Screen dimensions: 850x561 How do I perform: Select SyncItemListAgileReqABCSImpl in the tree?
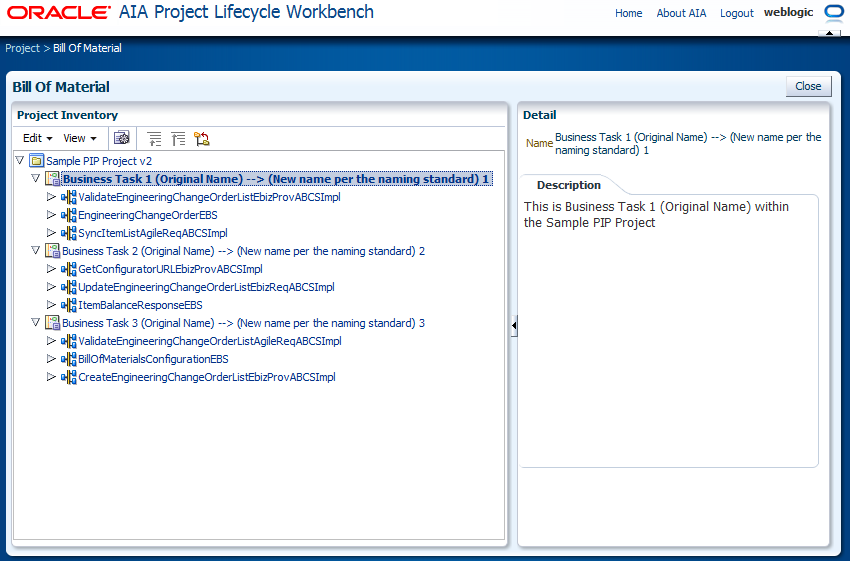[x=153, y=233]
